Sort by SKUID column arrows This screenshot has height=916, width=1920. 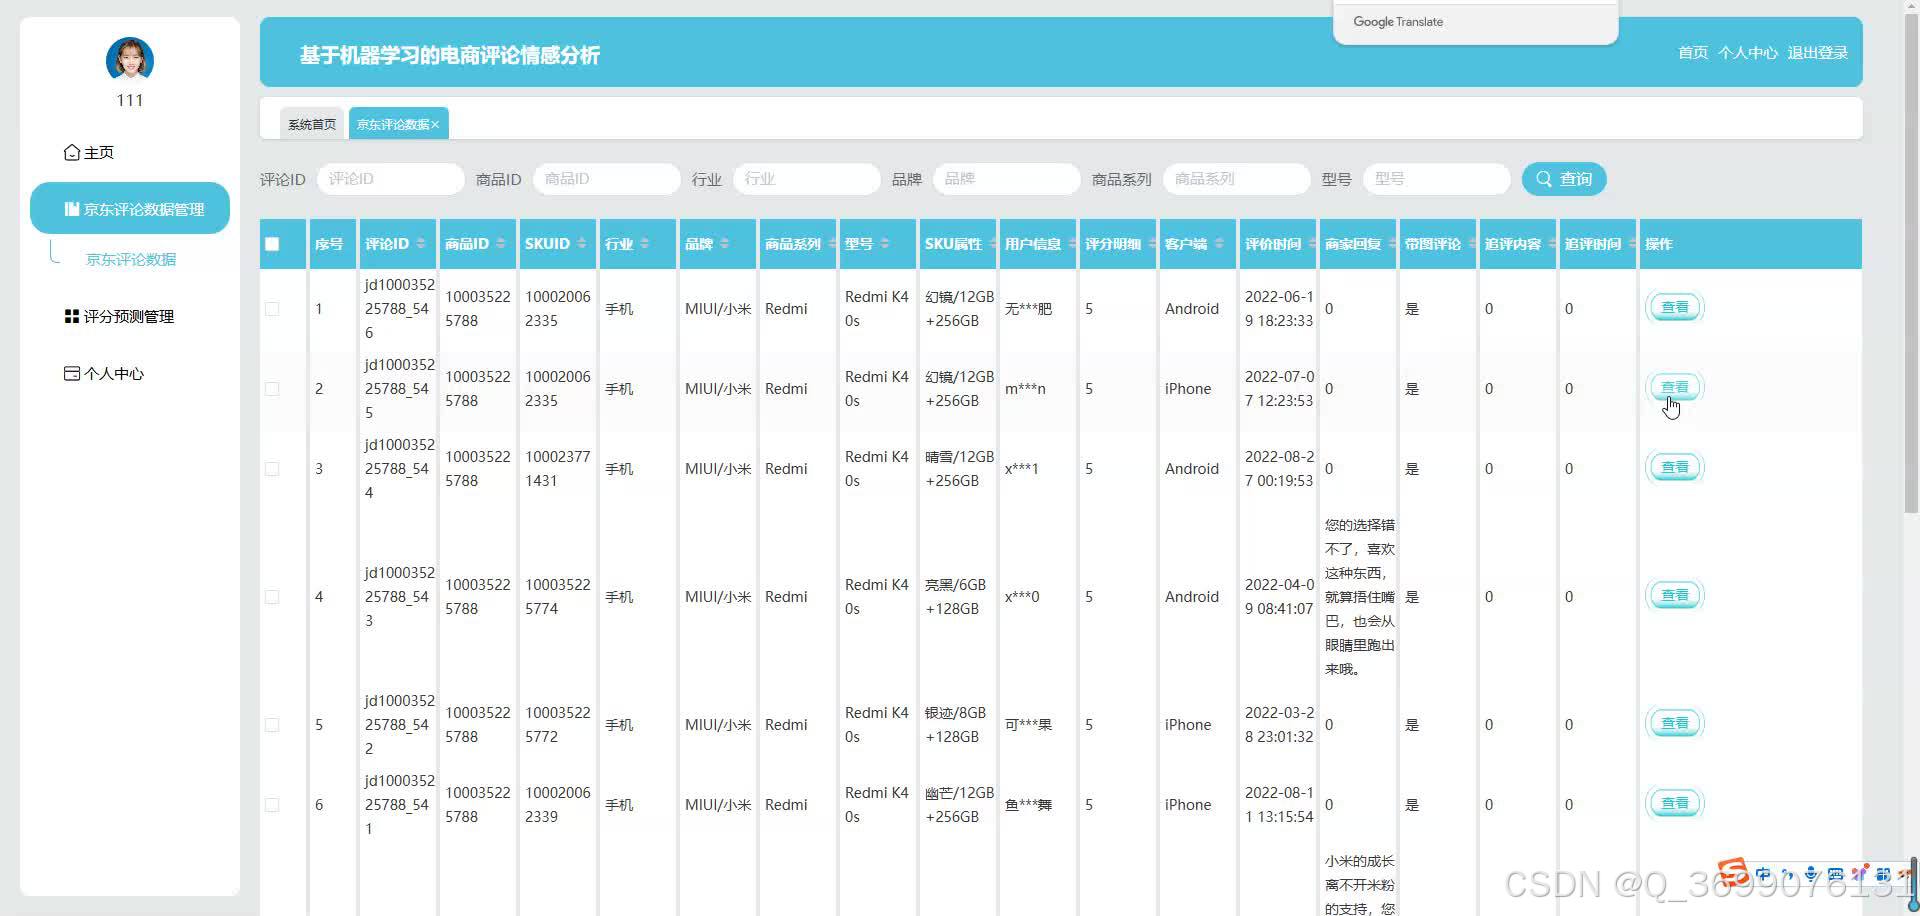pyautogui.click(x=582, y=244)
